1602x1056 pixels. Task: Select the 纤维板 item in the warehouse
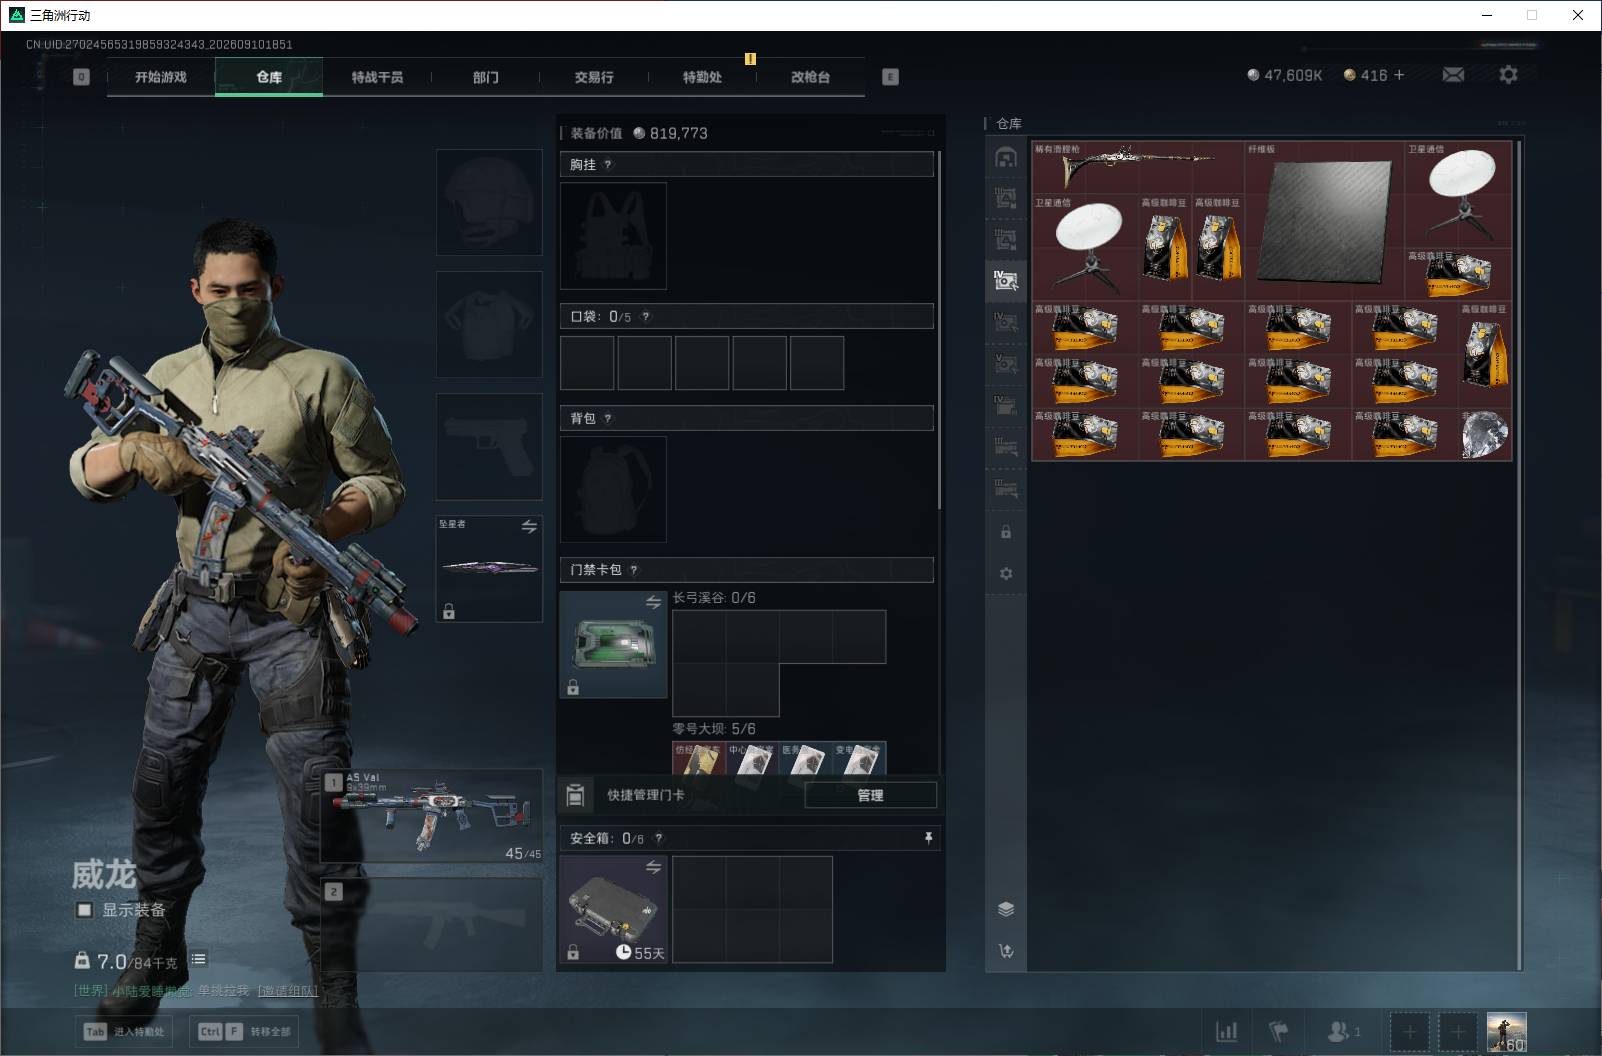[x=1324, y=220]
